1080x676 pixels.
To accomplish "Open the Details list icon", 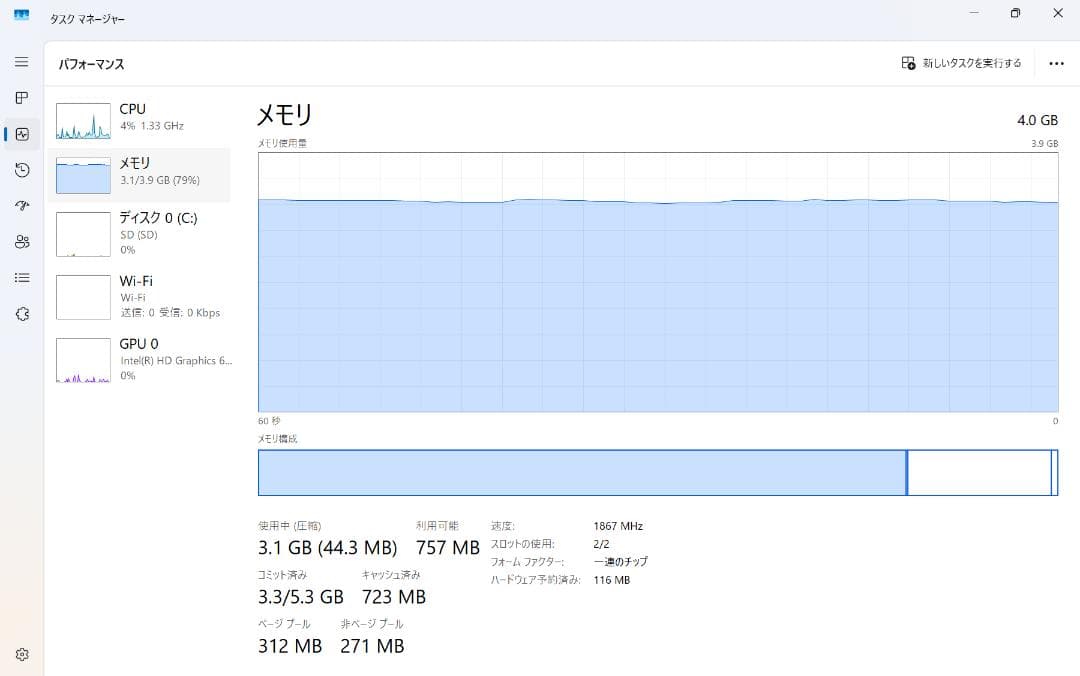I will 21,278.
